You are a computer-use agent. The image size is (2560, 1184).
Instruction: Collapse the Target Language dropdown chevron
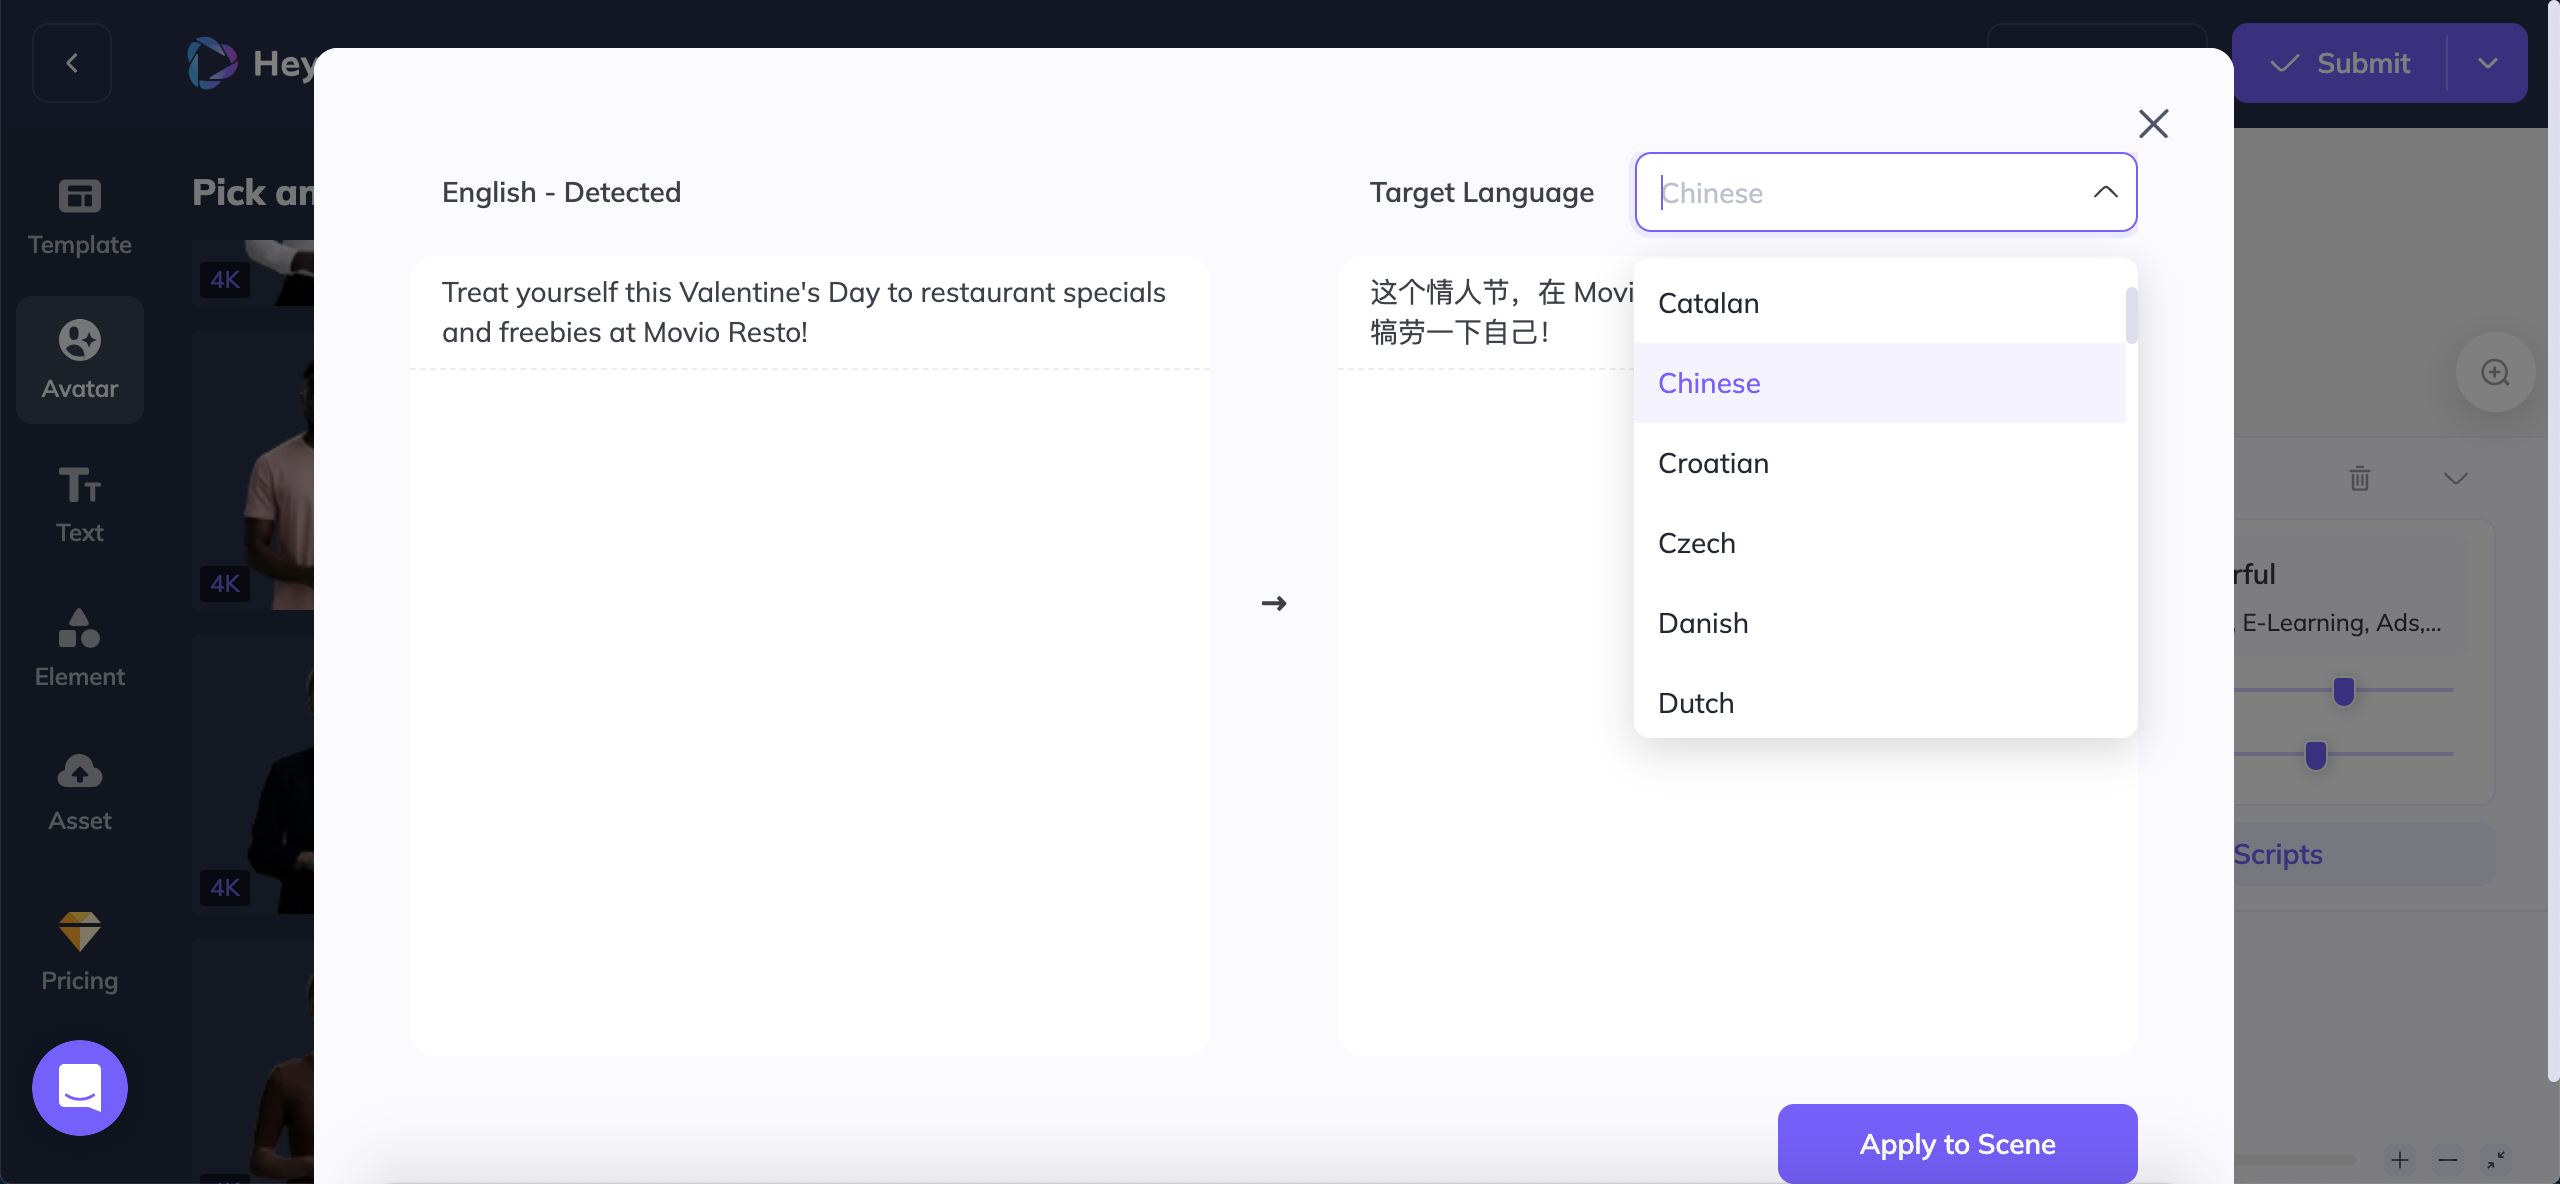(x=2105, y=192)
